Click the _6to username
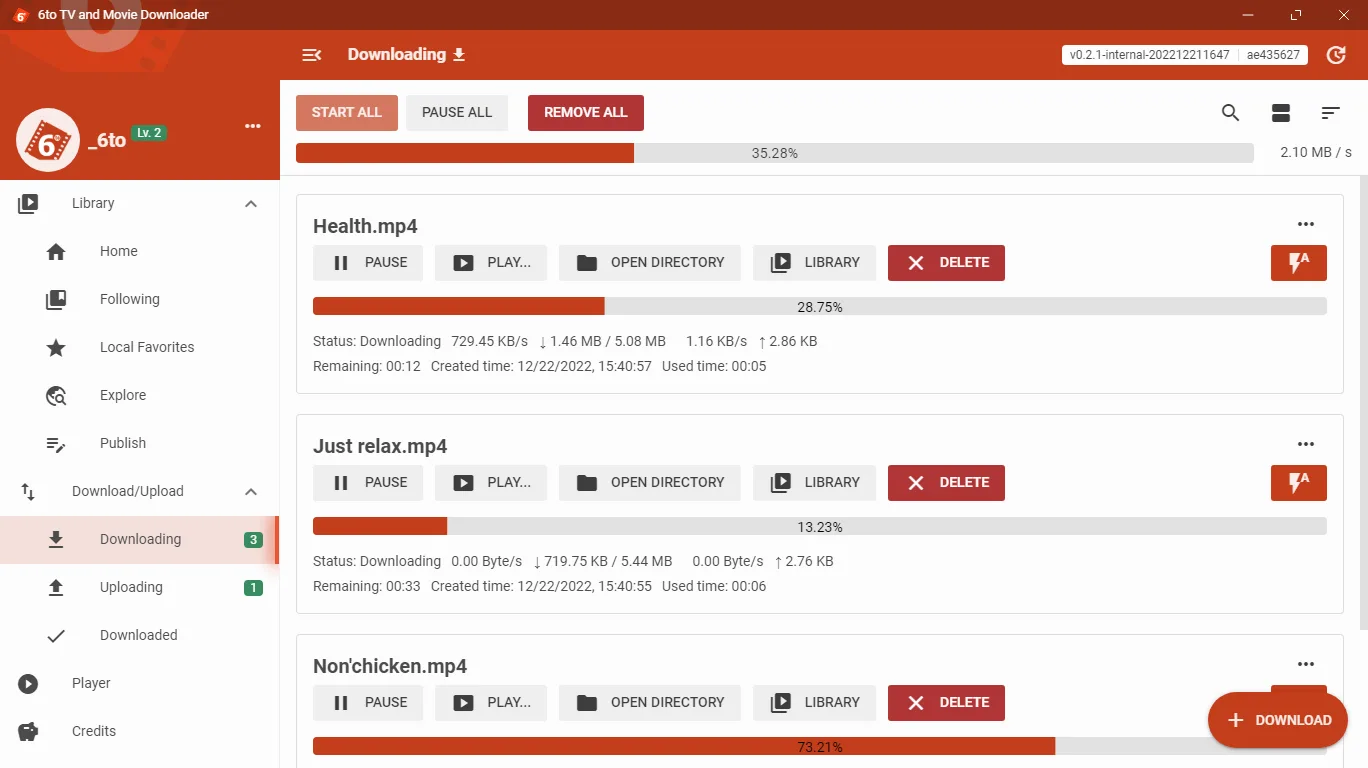This screenshot has height=768, width=1368. coord(107,141)
